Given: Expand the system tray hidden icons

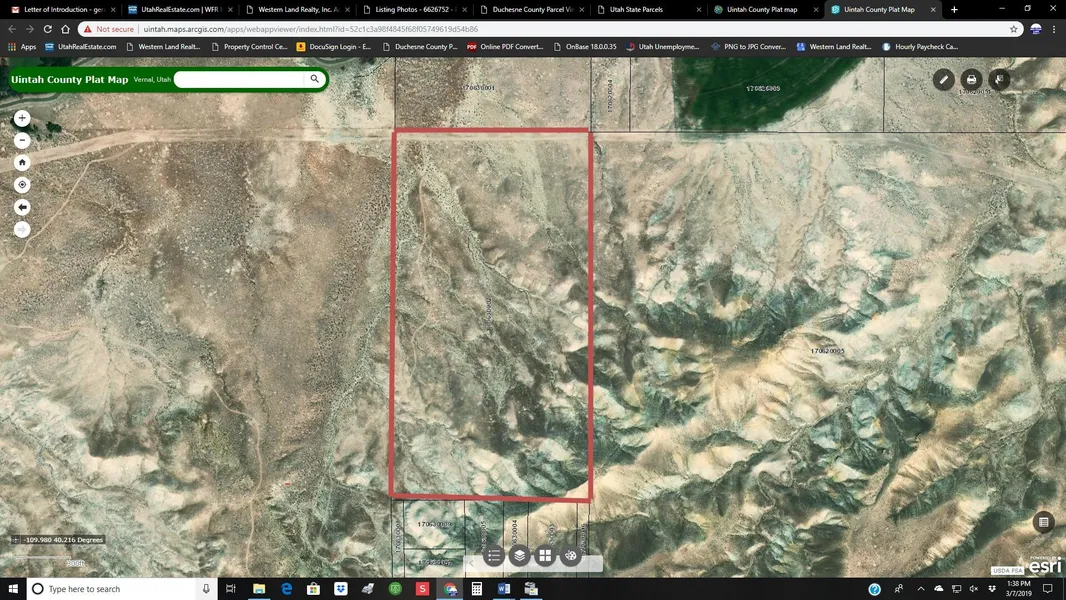Looking at the screenshot, I should pos(919,589).
